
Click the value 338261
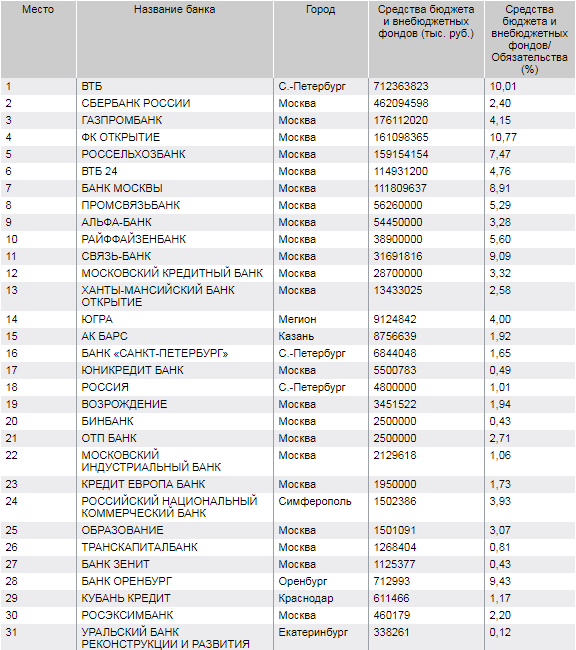coord(391,633)
